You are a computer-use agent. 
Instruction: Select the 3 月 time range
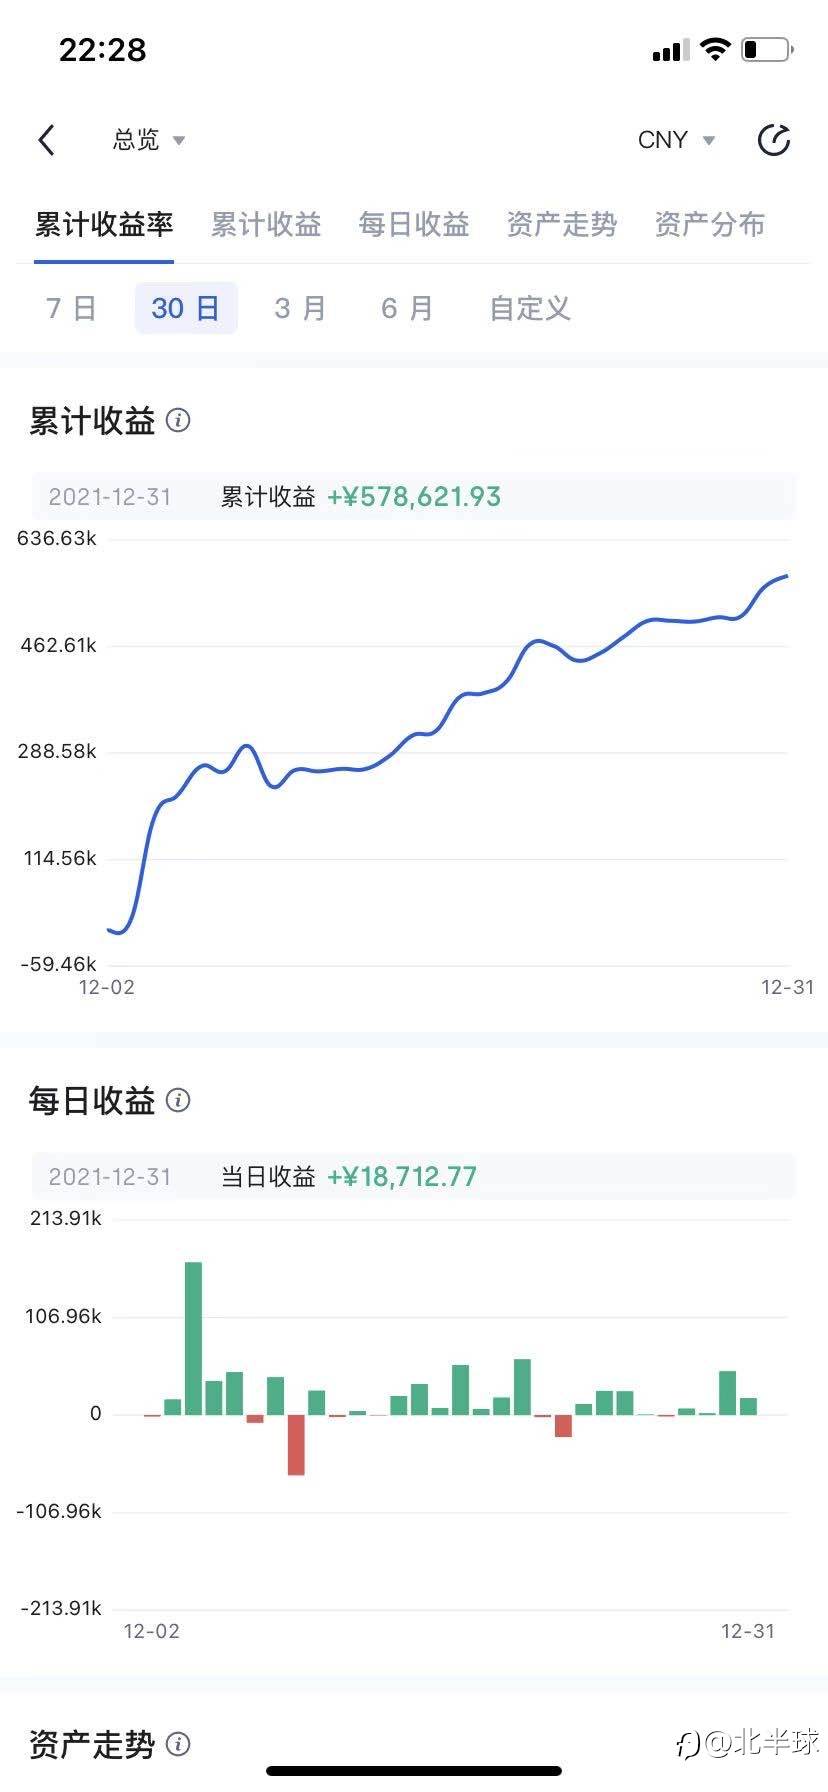tap(300, 308)
